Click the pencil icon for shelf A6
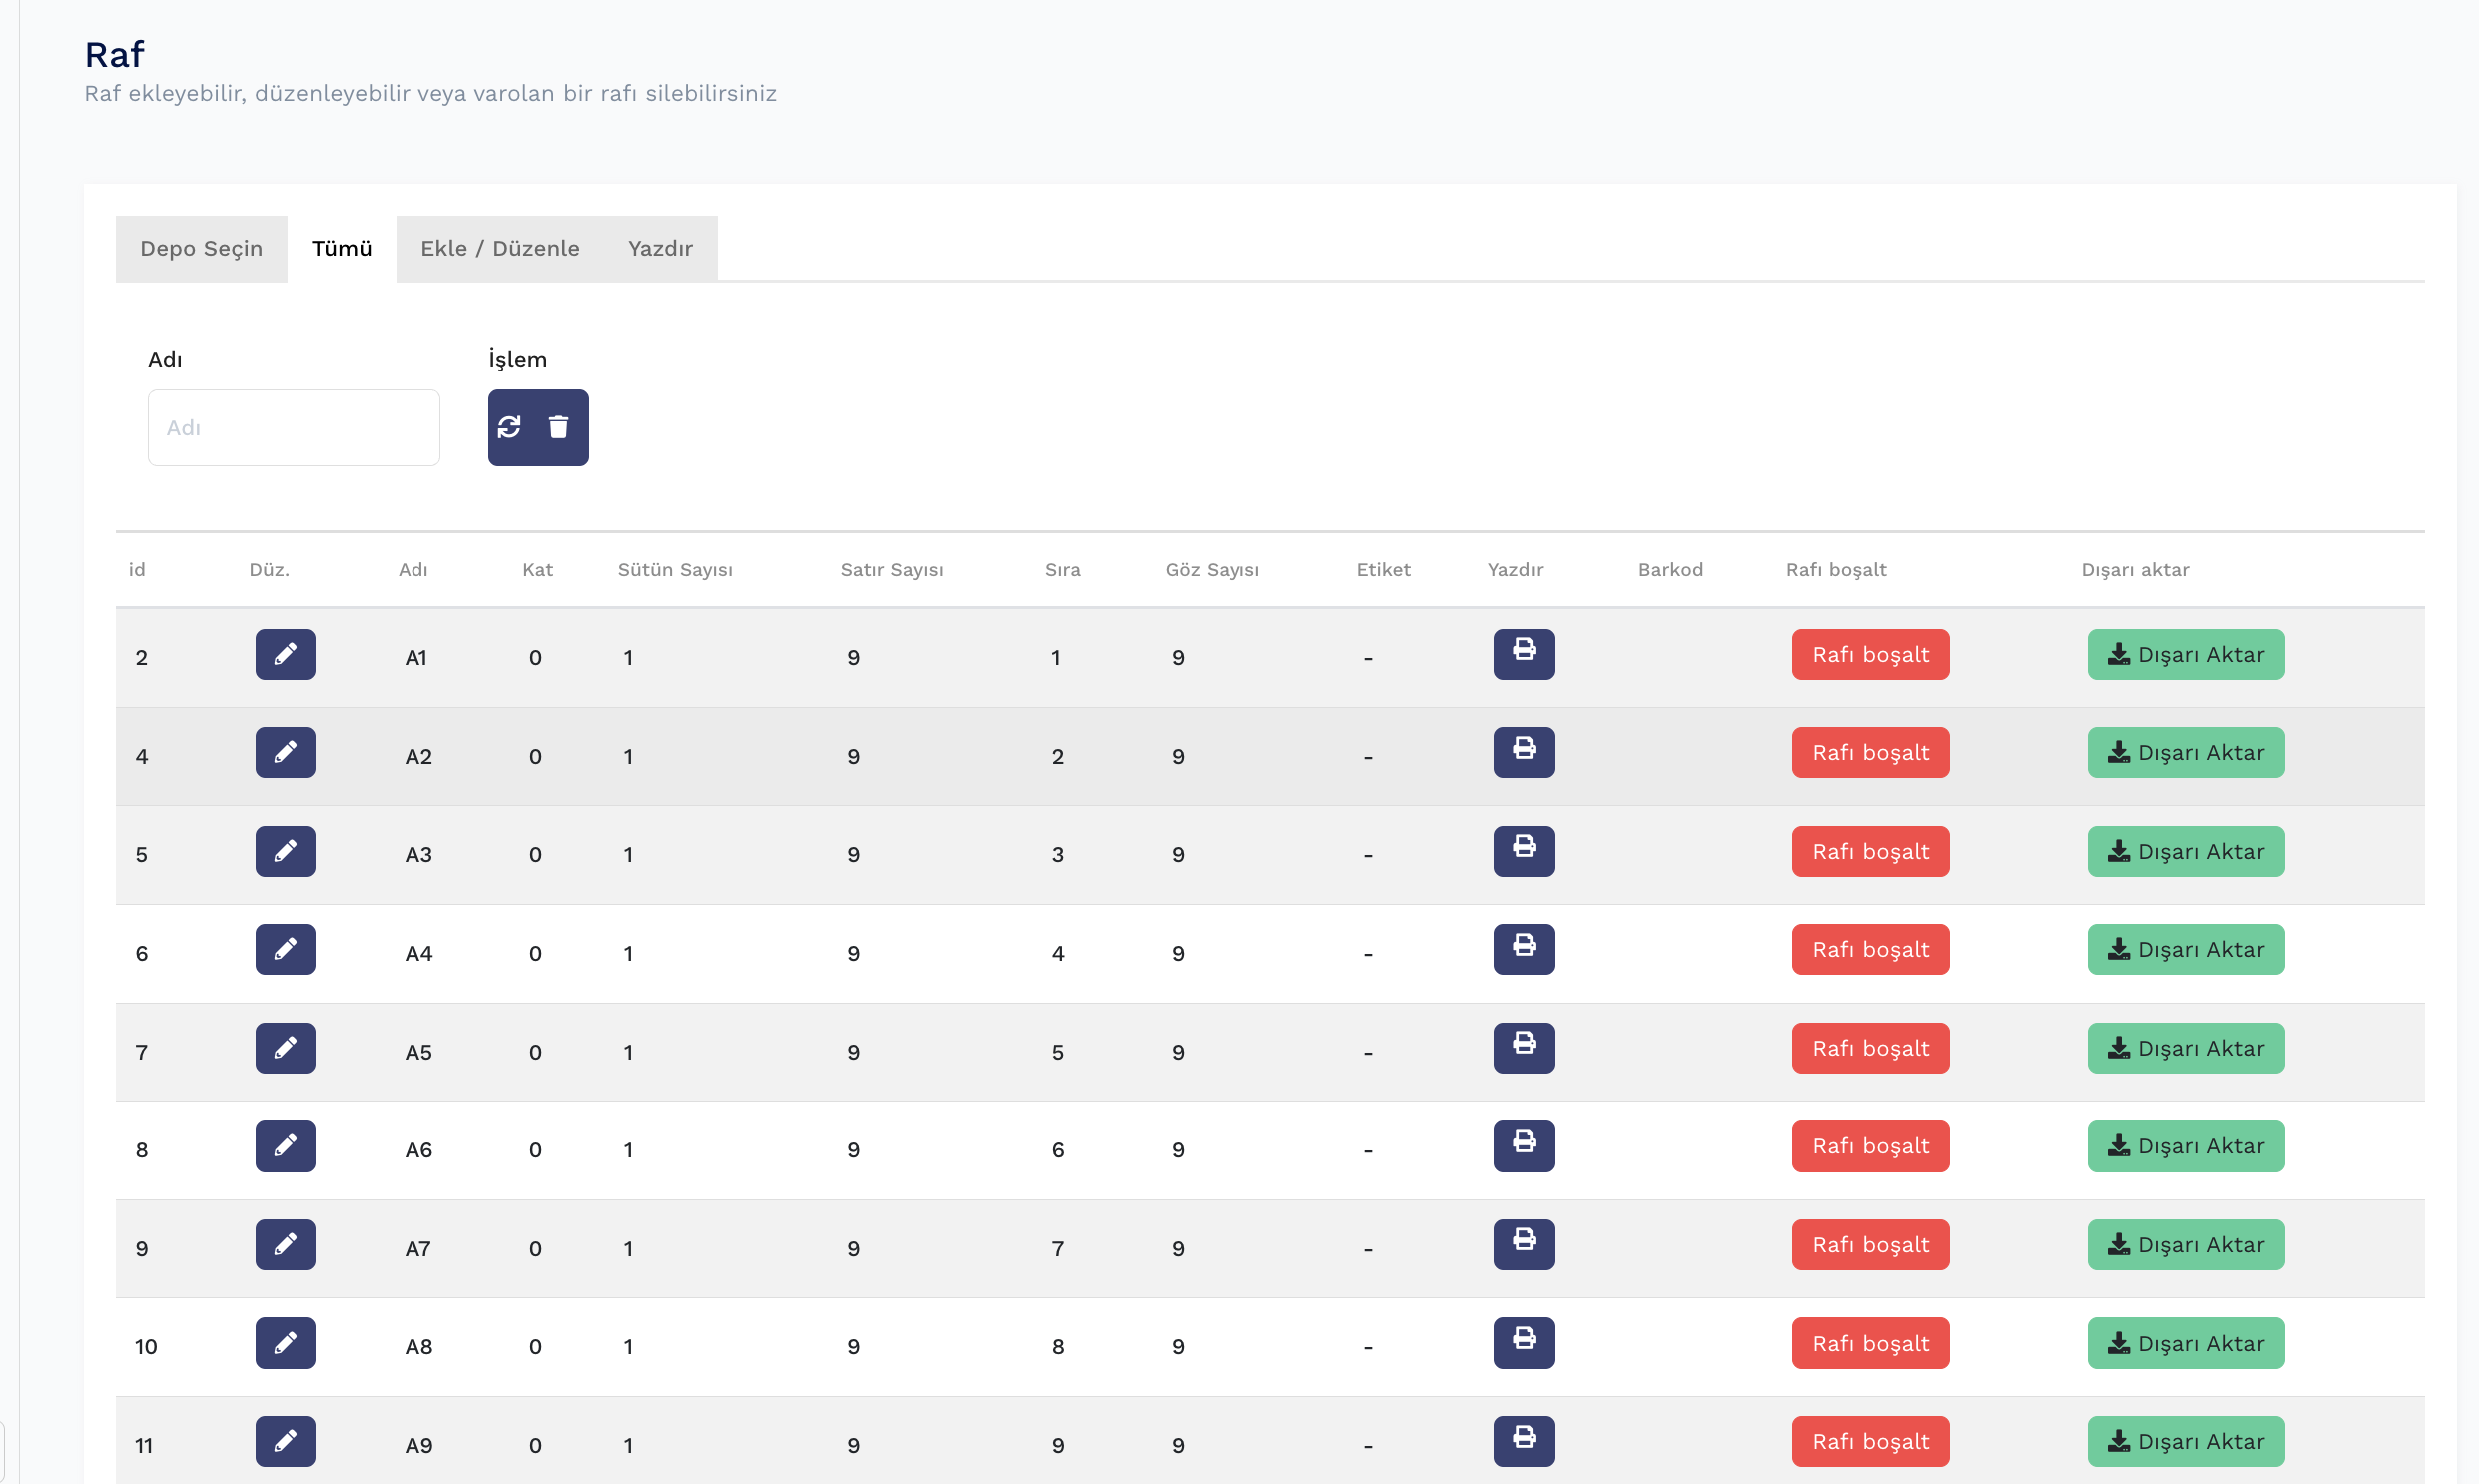Viewport: 2479px width, 1484px height. [285, 1146]
